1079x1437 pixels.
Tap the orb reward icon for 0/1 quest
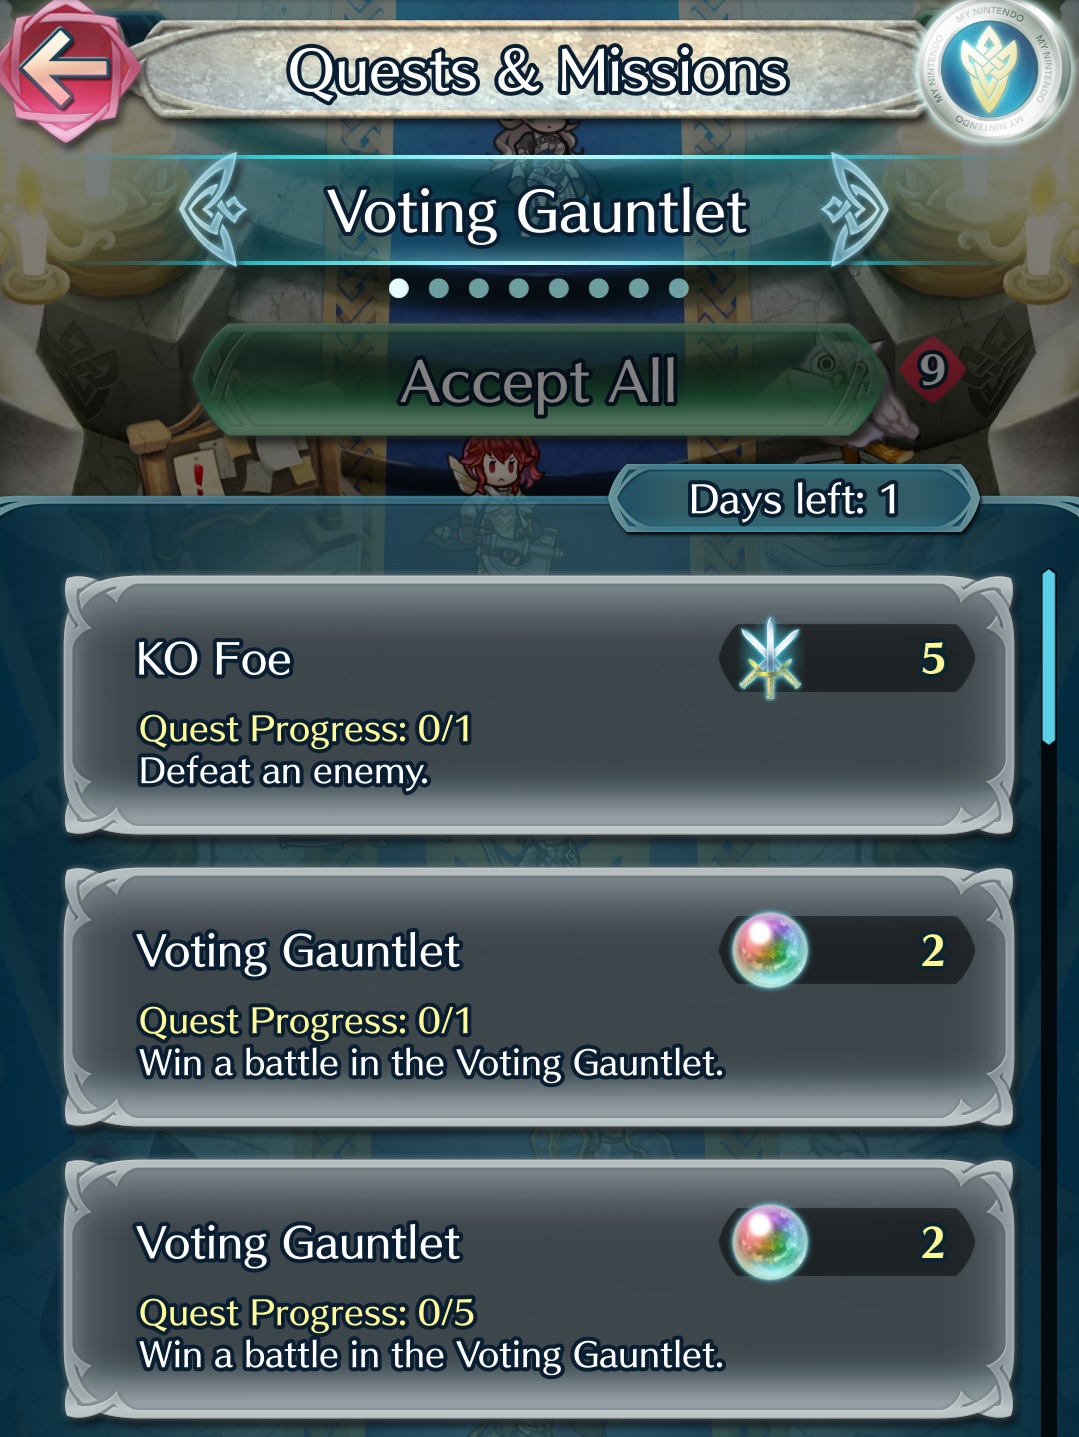coord(769,950)
